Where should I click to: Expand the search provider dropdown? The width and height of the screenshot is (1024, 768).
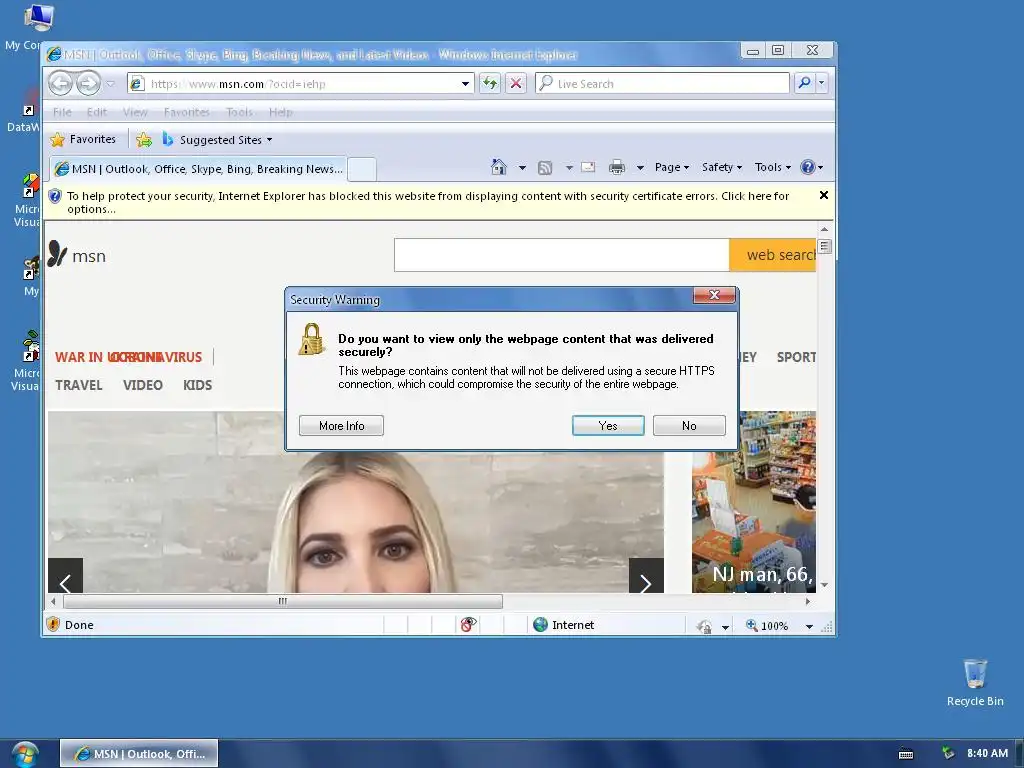[x=822, y=83]
